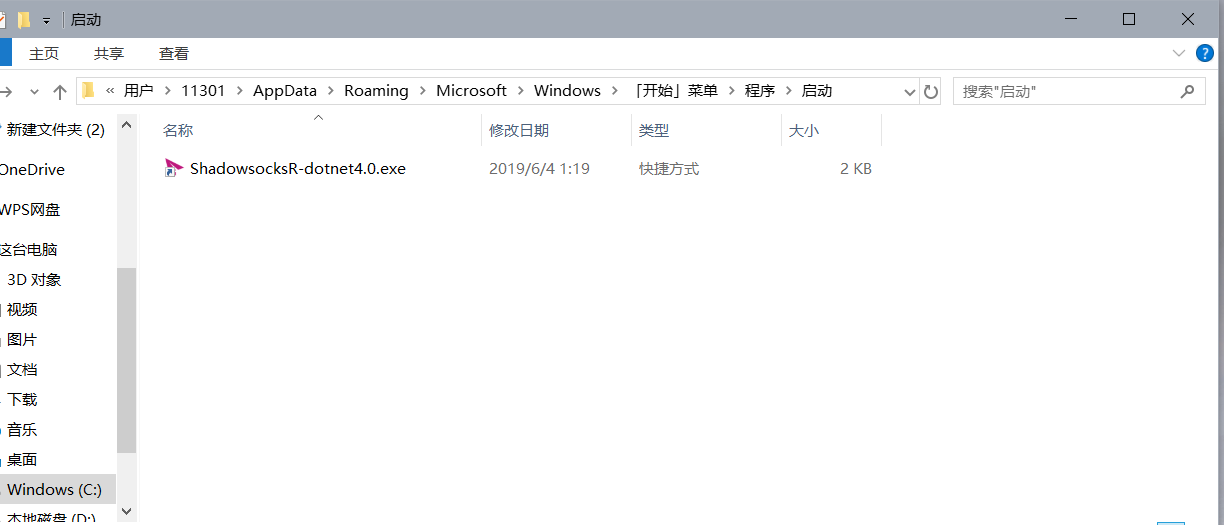
Task: Select the ShadowsocksR-dotnet4.0.exe shortcut
Action: [298, 169]
